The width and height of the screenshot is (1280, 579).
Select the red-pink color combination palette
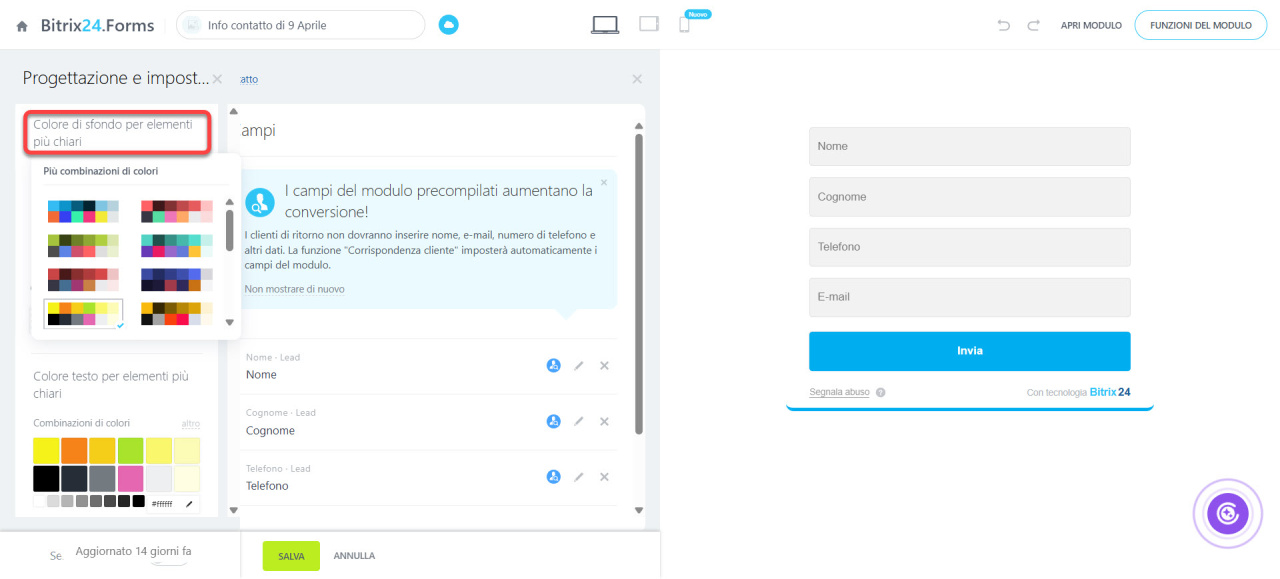click(176, 211)
